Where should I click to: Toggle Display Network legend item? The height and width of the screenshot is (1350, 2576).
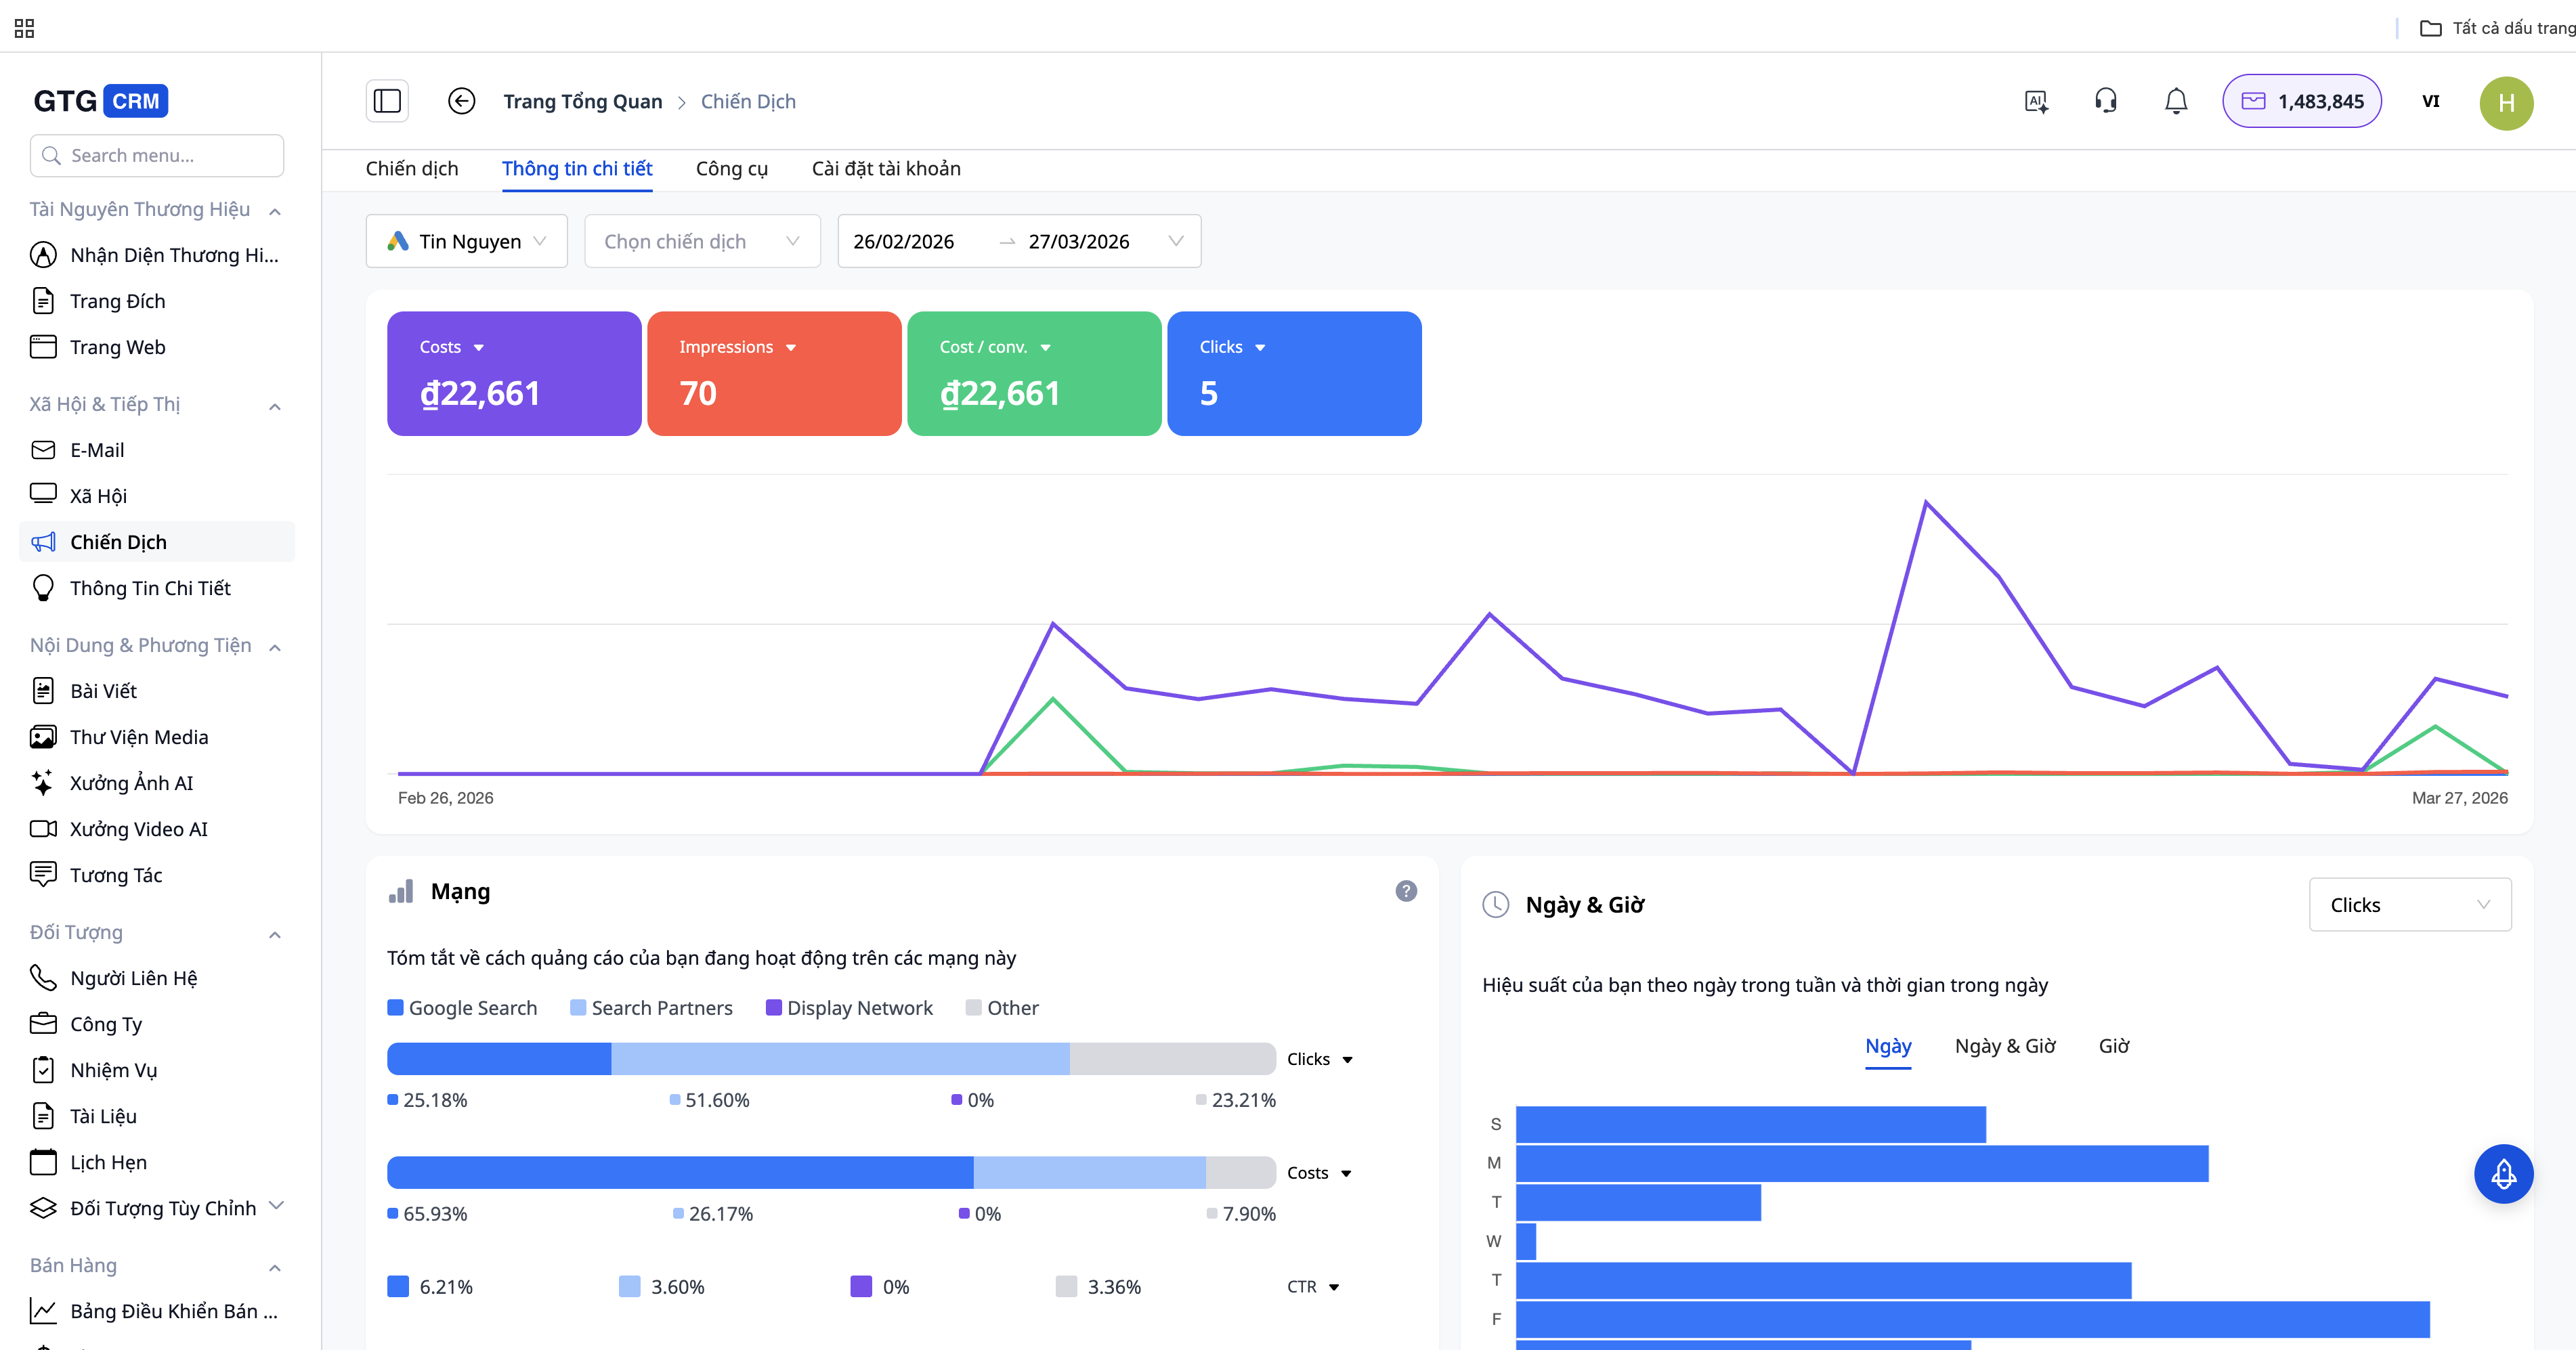tap(849, 1008)
